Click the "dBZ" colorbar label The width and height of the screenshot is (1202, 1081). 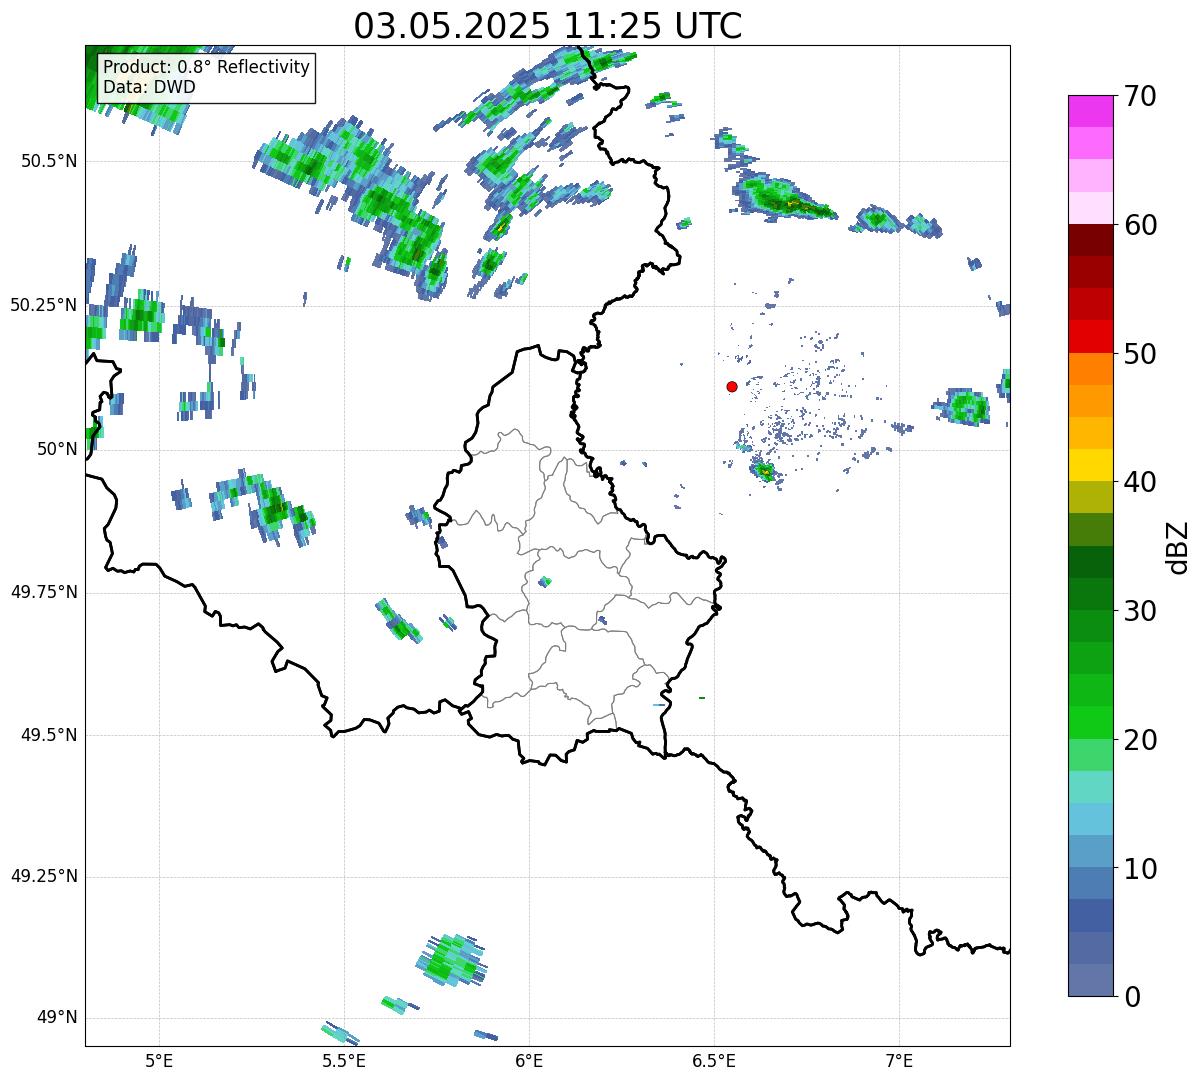(1177, 547)
